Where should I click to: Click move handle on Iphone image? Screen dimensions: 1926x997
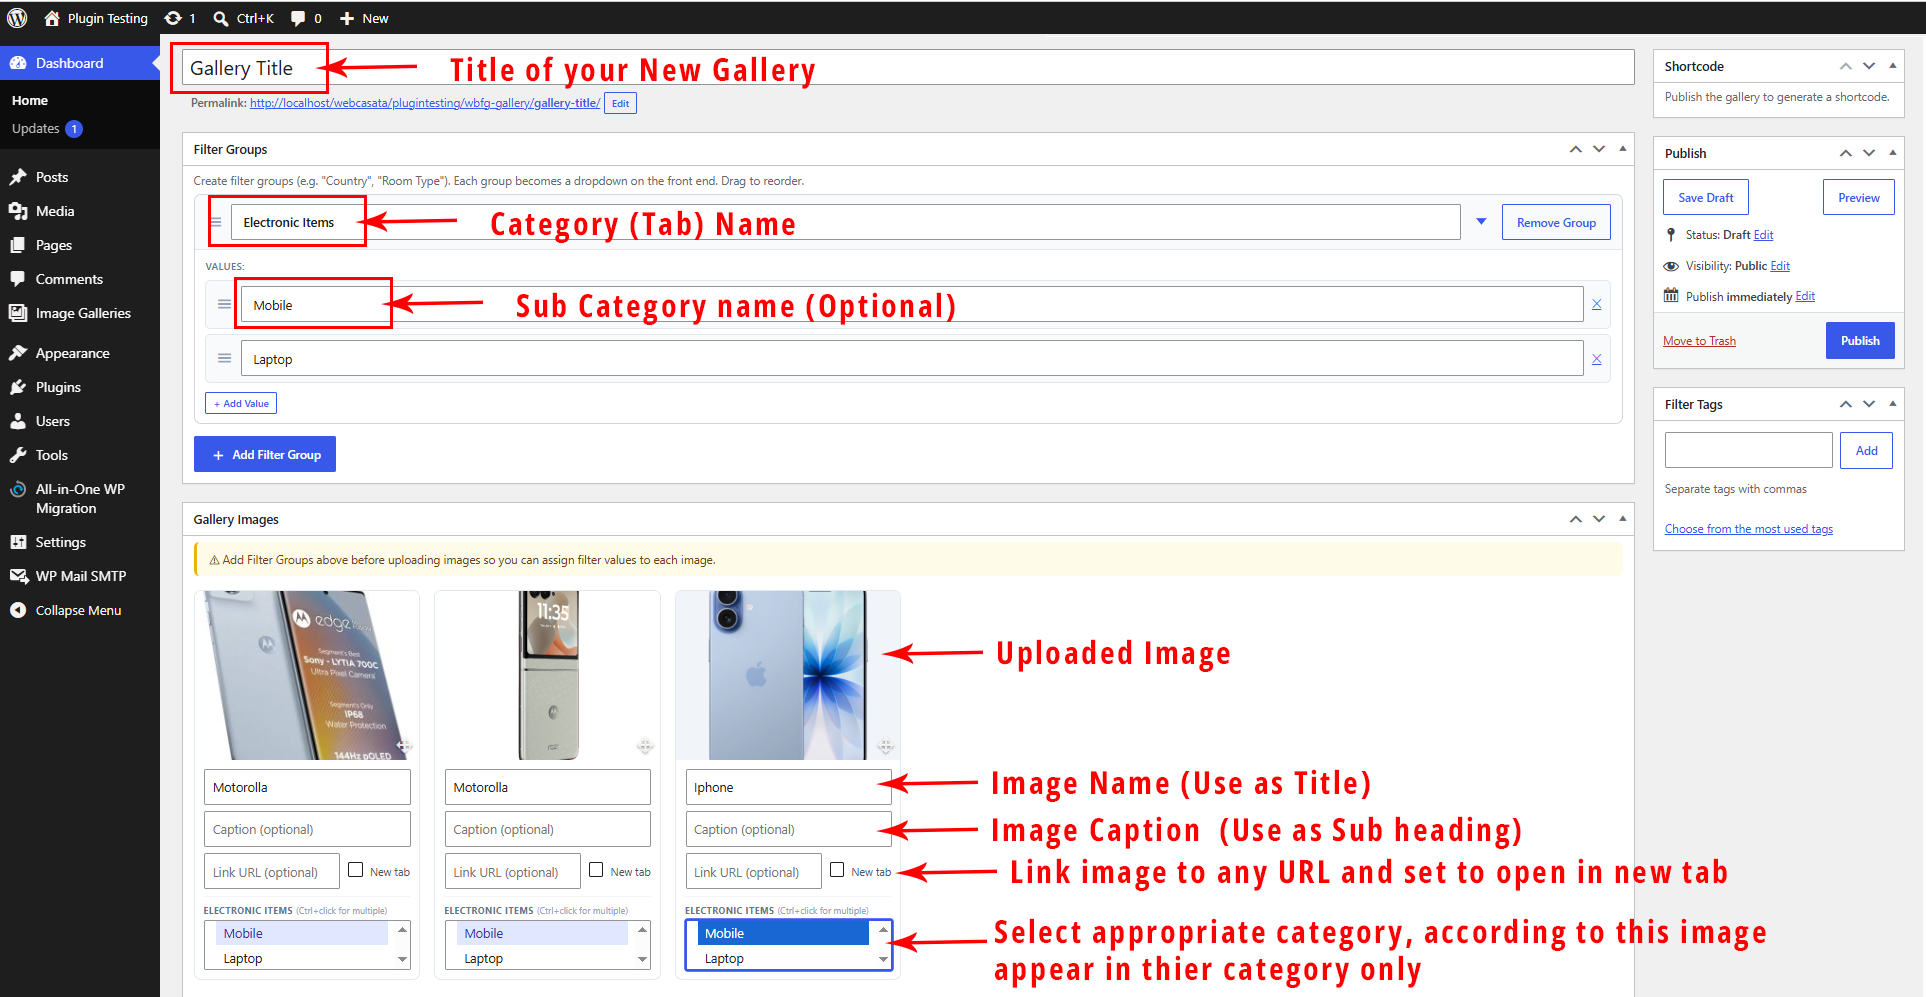pyautogui.click(x=885, y=746)
